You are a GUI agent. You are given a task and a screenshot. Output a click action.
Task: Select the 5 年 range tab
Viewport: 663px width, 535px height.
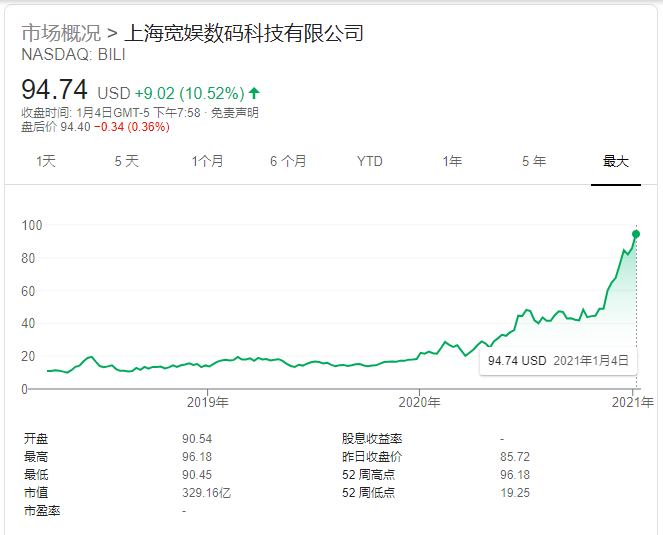534,161
